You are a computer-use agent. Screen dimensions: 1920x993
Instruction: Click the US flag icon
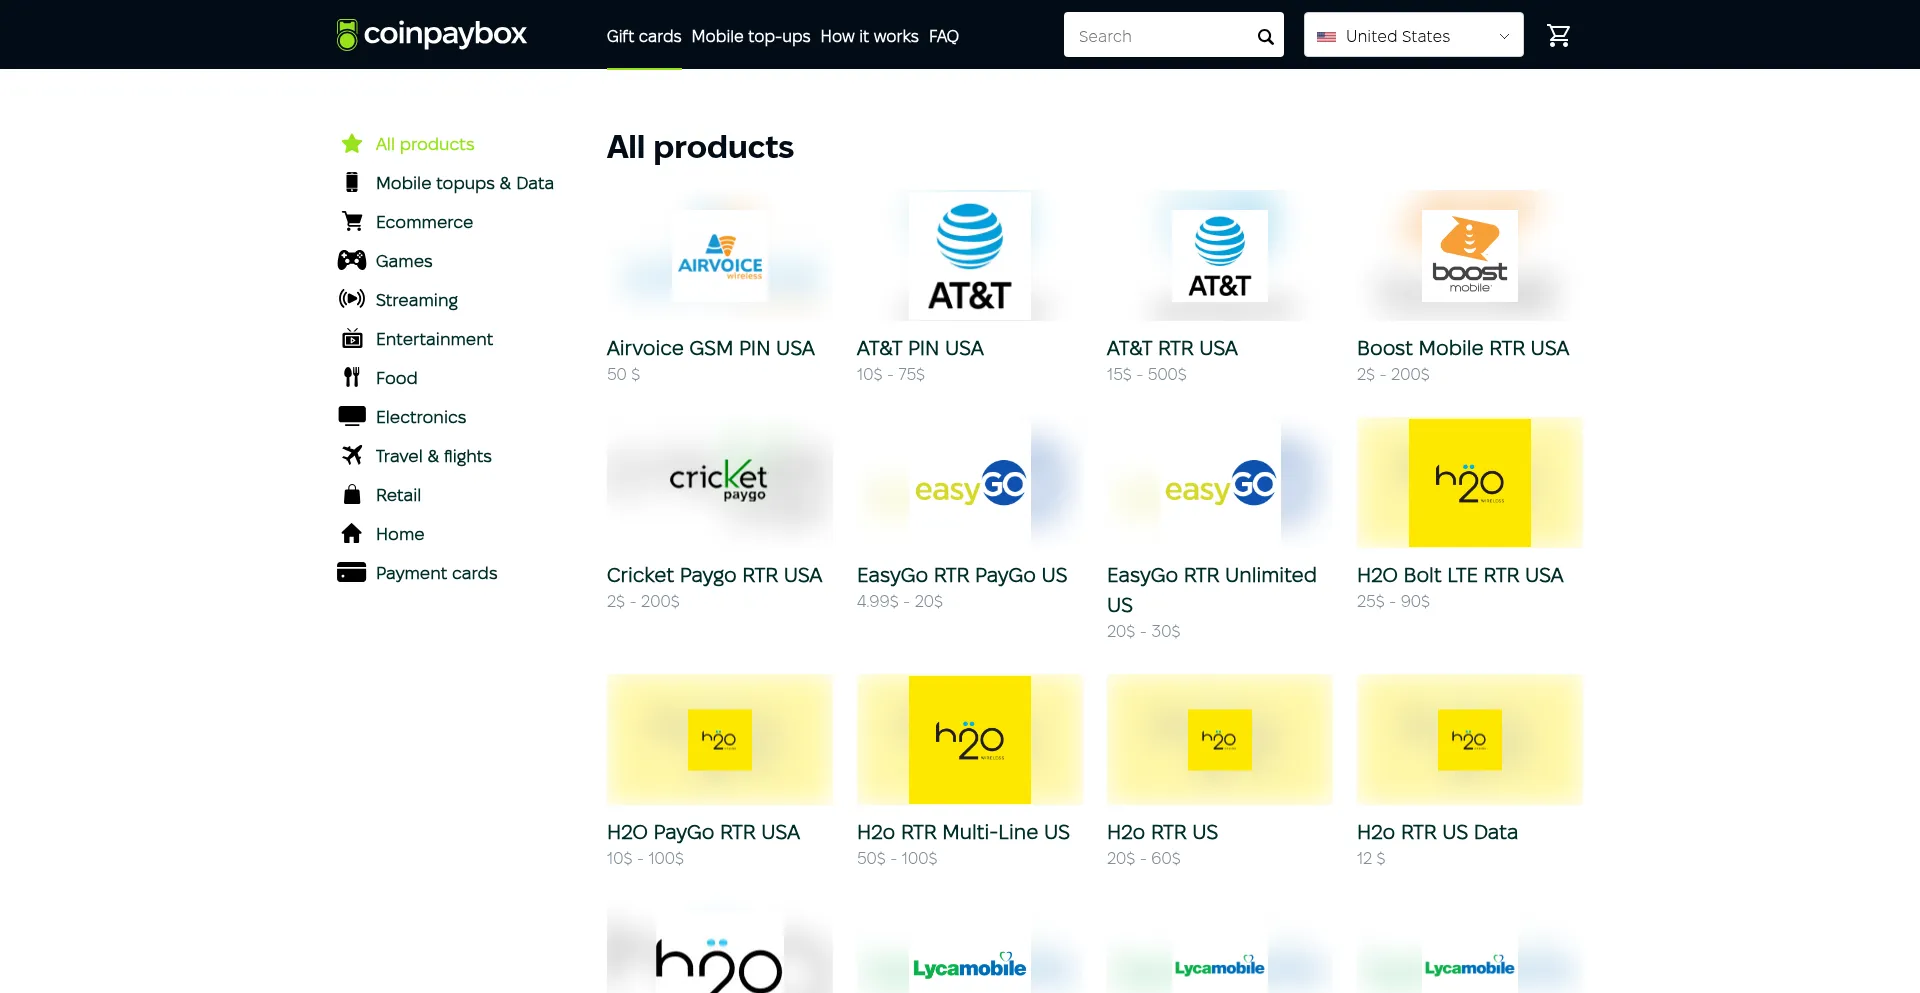click(1326, 37)
